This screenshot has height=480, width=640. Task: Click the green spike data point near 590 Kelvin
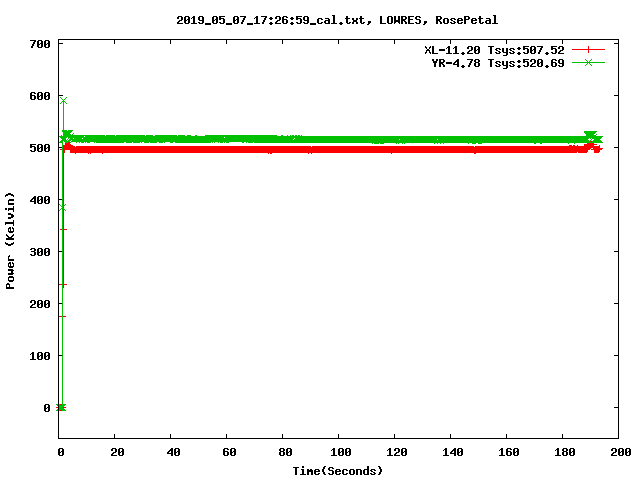[63, 100]
